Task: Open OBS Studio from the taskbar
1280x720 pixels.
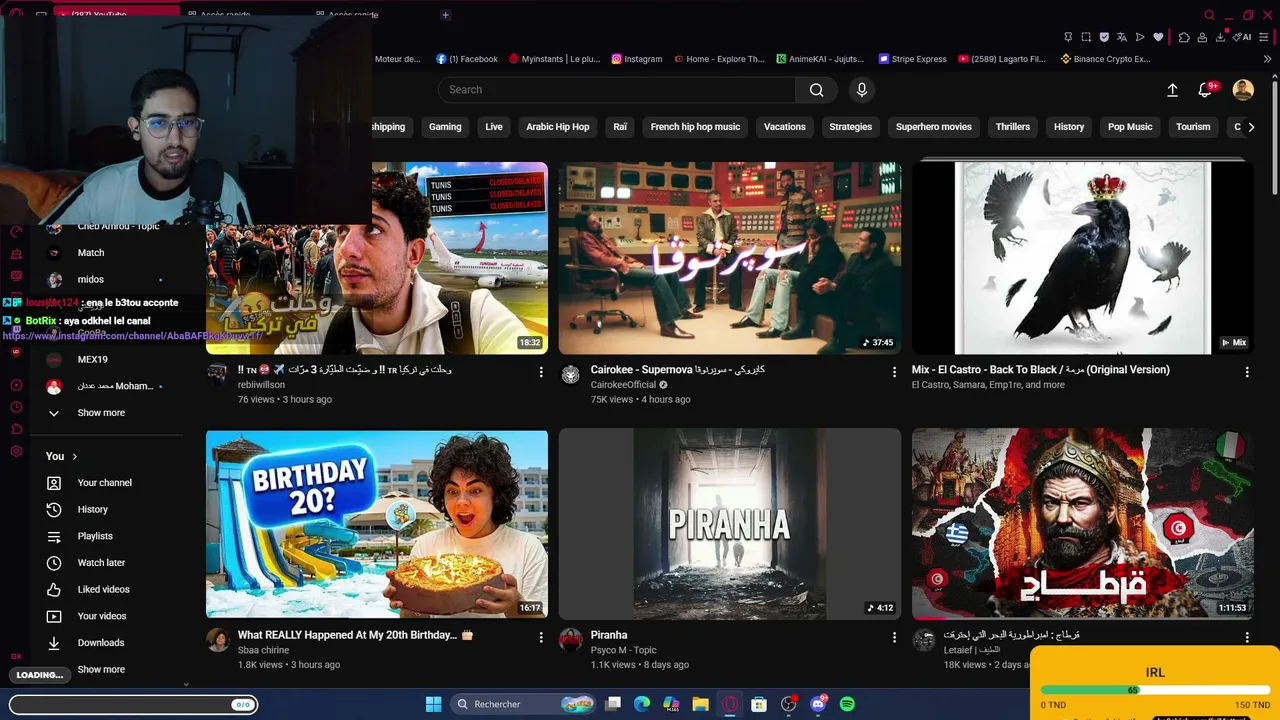Action: pyautogui.click(x=789, y=704)
